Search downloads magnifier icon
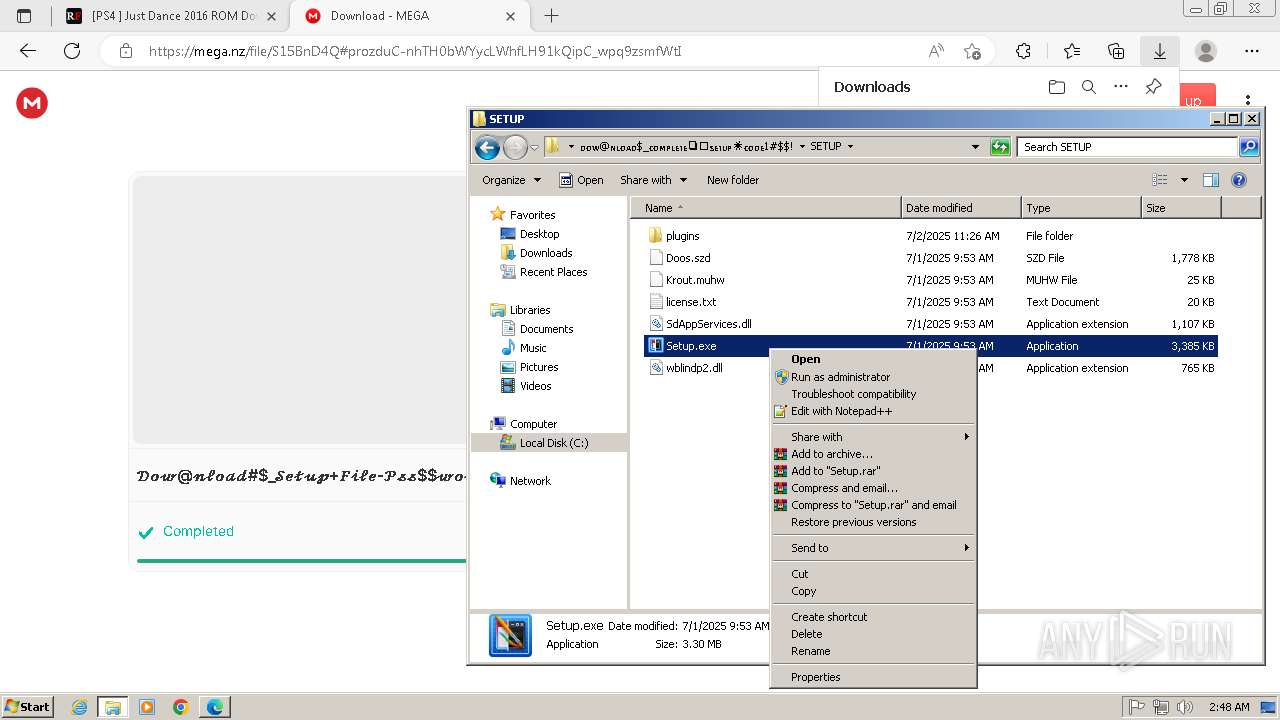 point(1089,87)
